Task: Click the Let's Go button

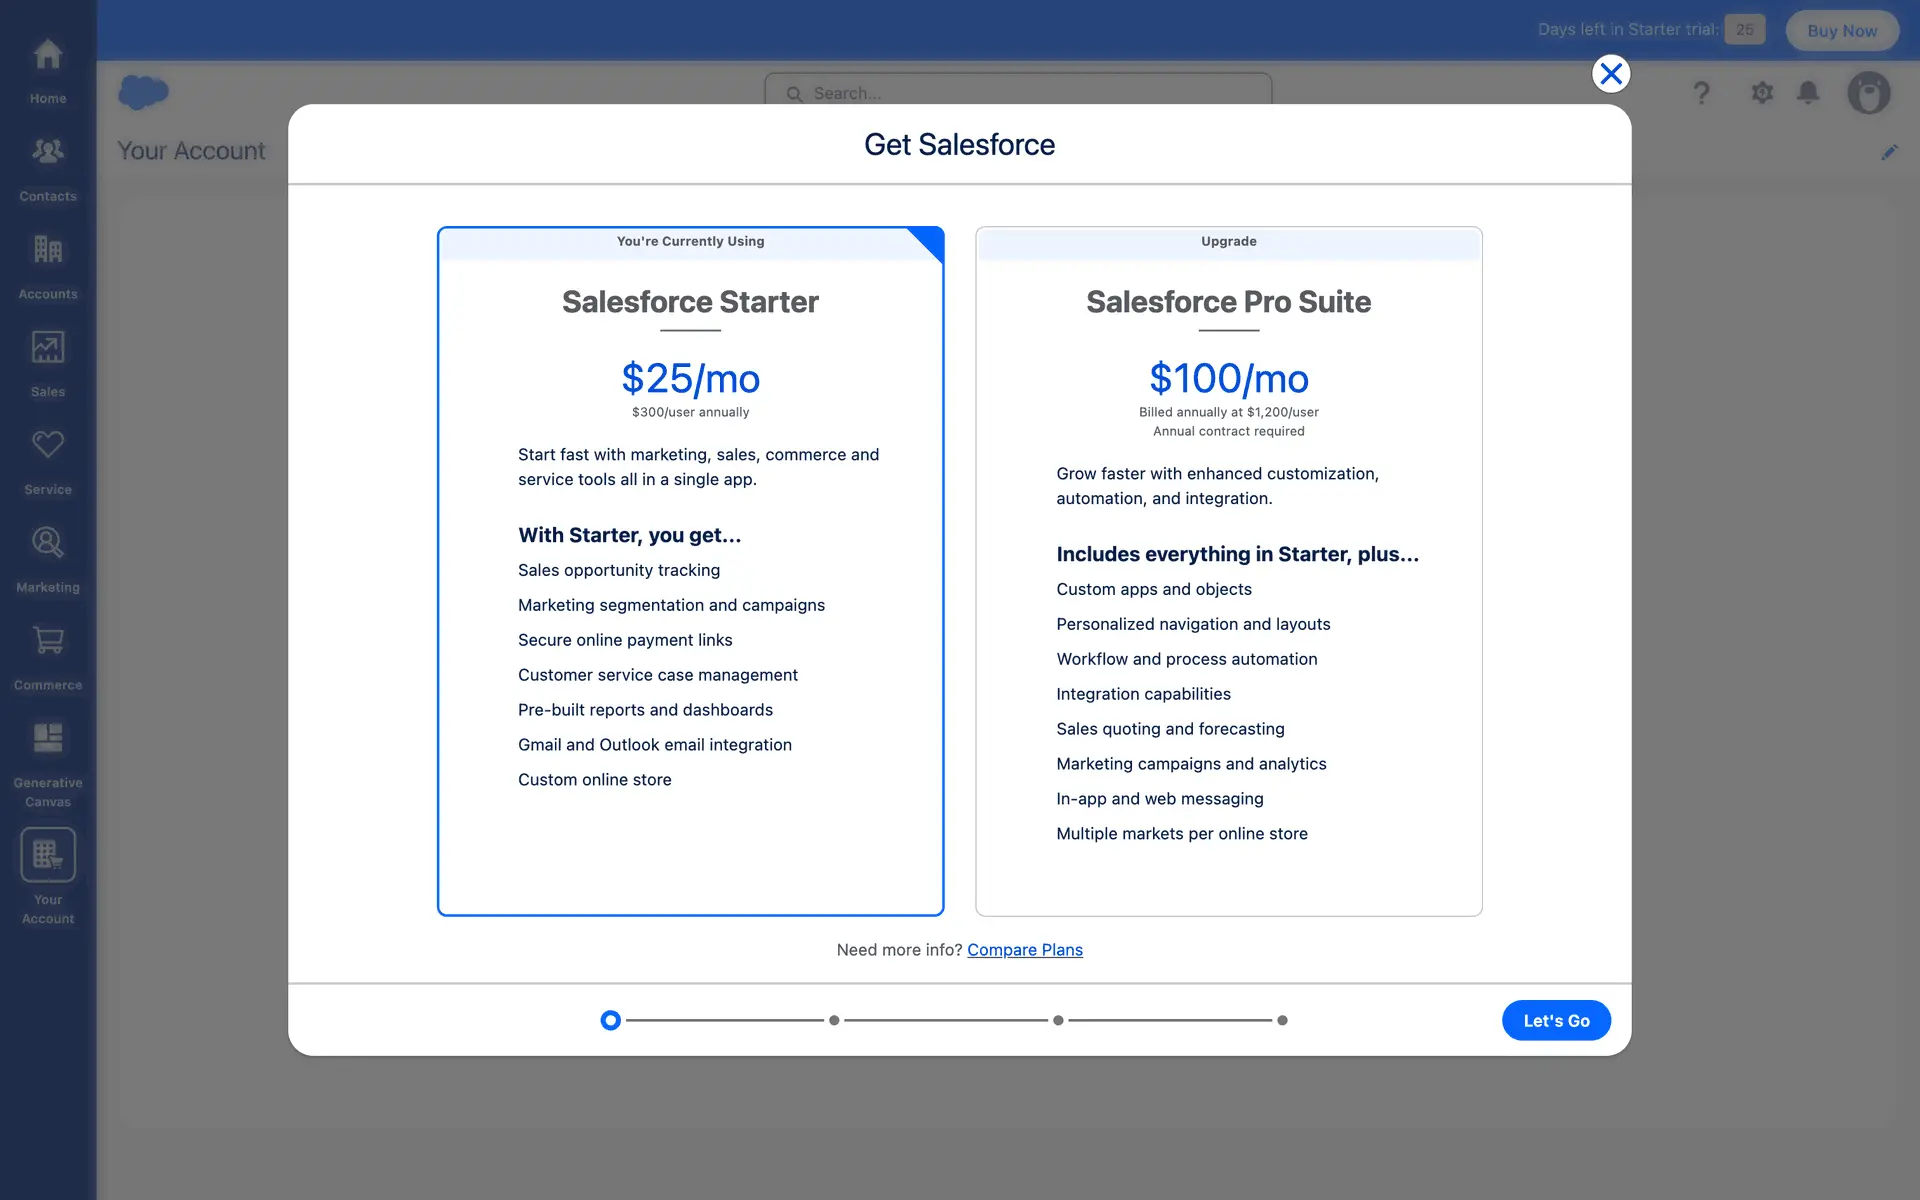Action: (1555, 1020)
